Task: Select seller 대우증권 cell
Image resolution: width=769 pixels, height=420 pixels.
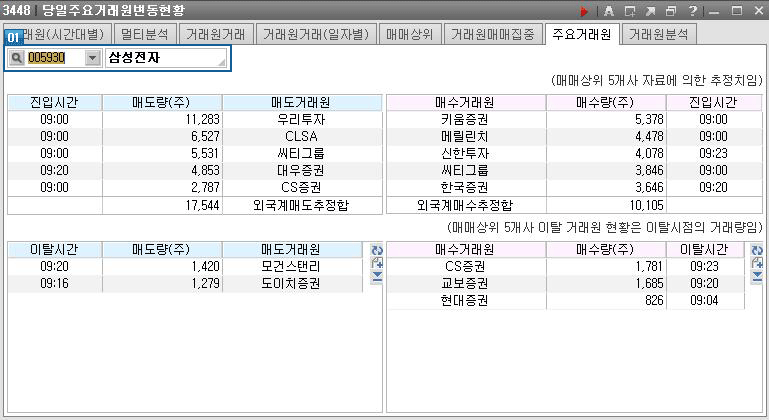Action: (x=302, y=171)
